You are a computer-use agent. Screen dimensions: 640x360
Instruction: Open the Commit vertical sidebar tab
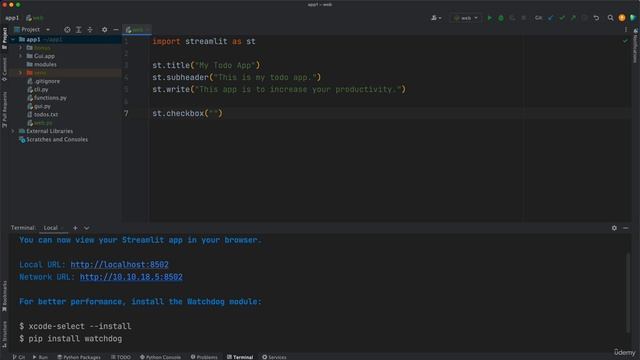4,69
